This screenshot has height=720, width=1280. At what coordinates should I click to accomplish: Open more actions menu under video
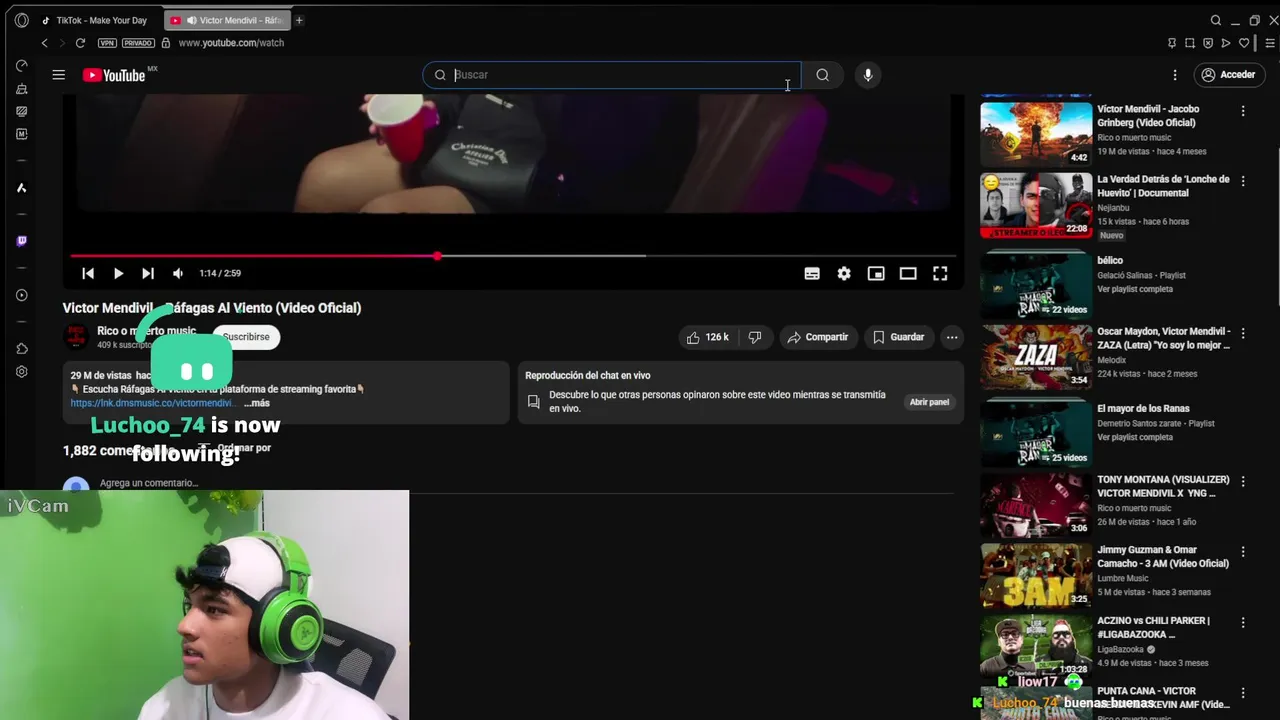point(952,337)
